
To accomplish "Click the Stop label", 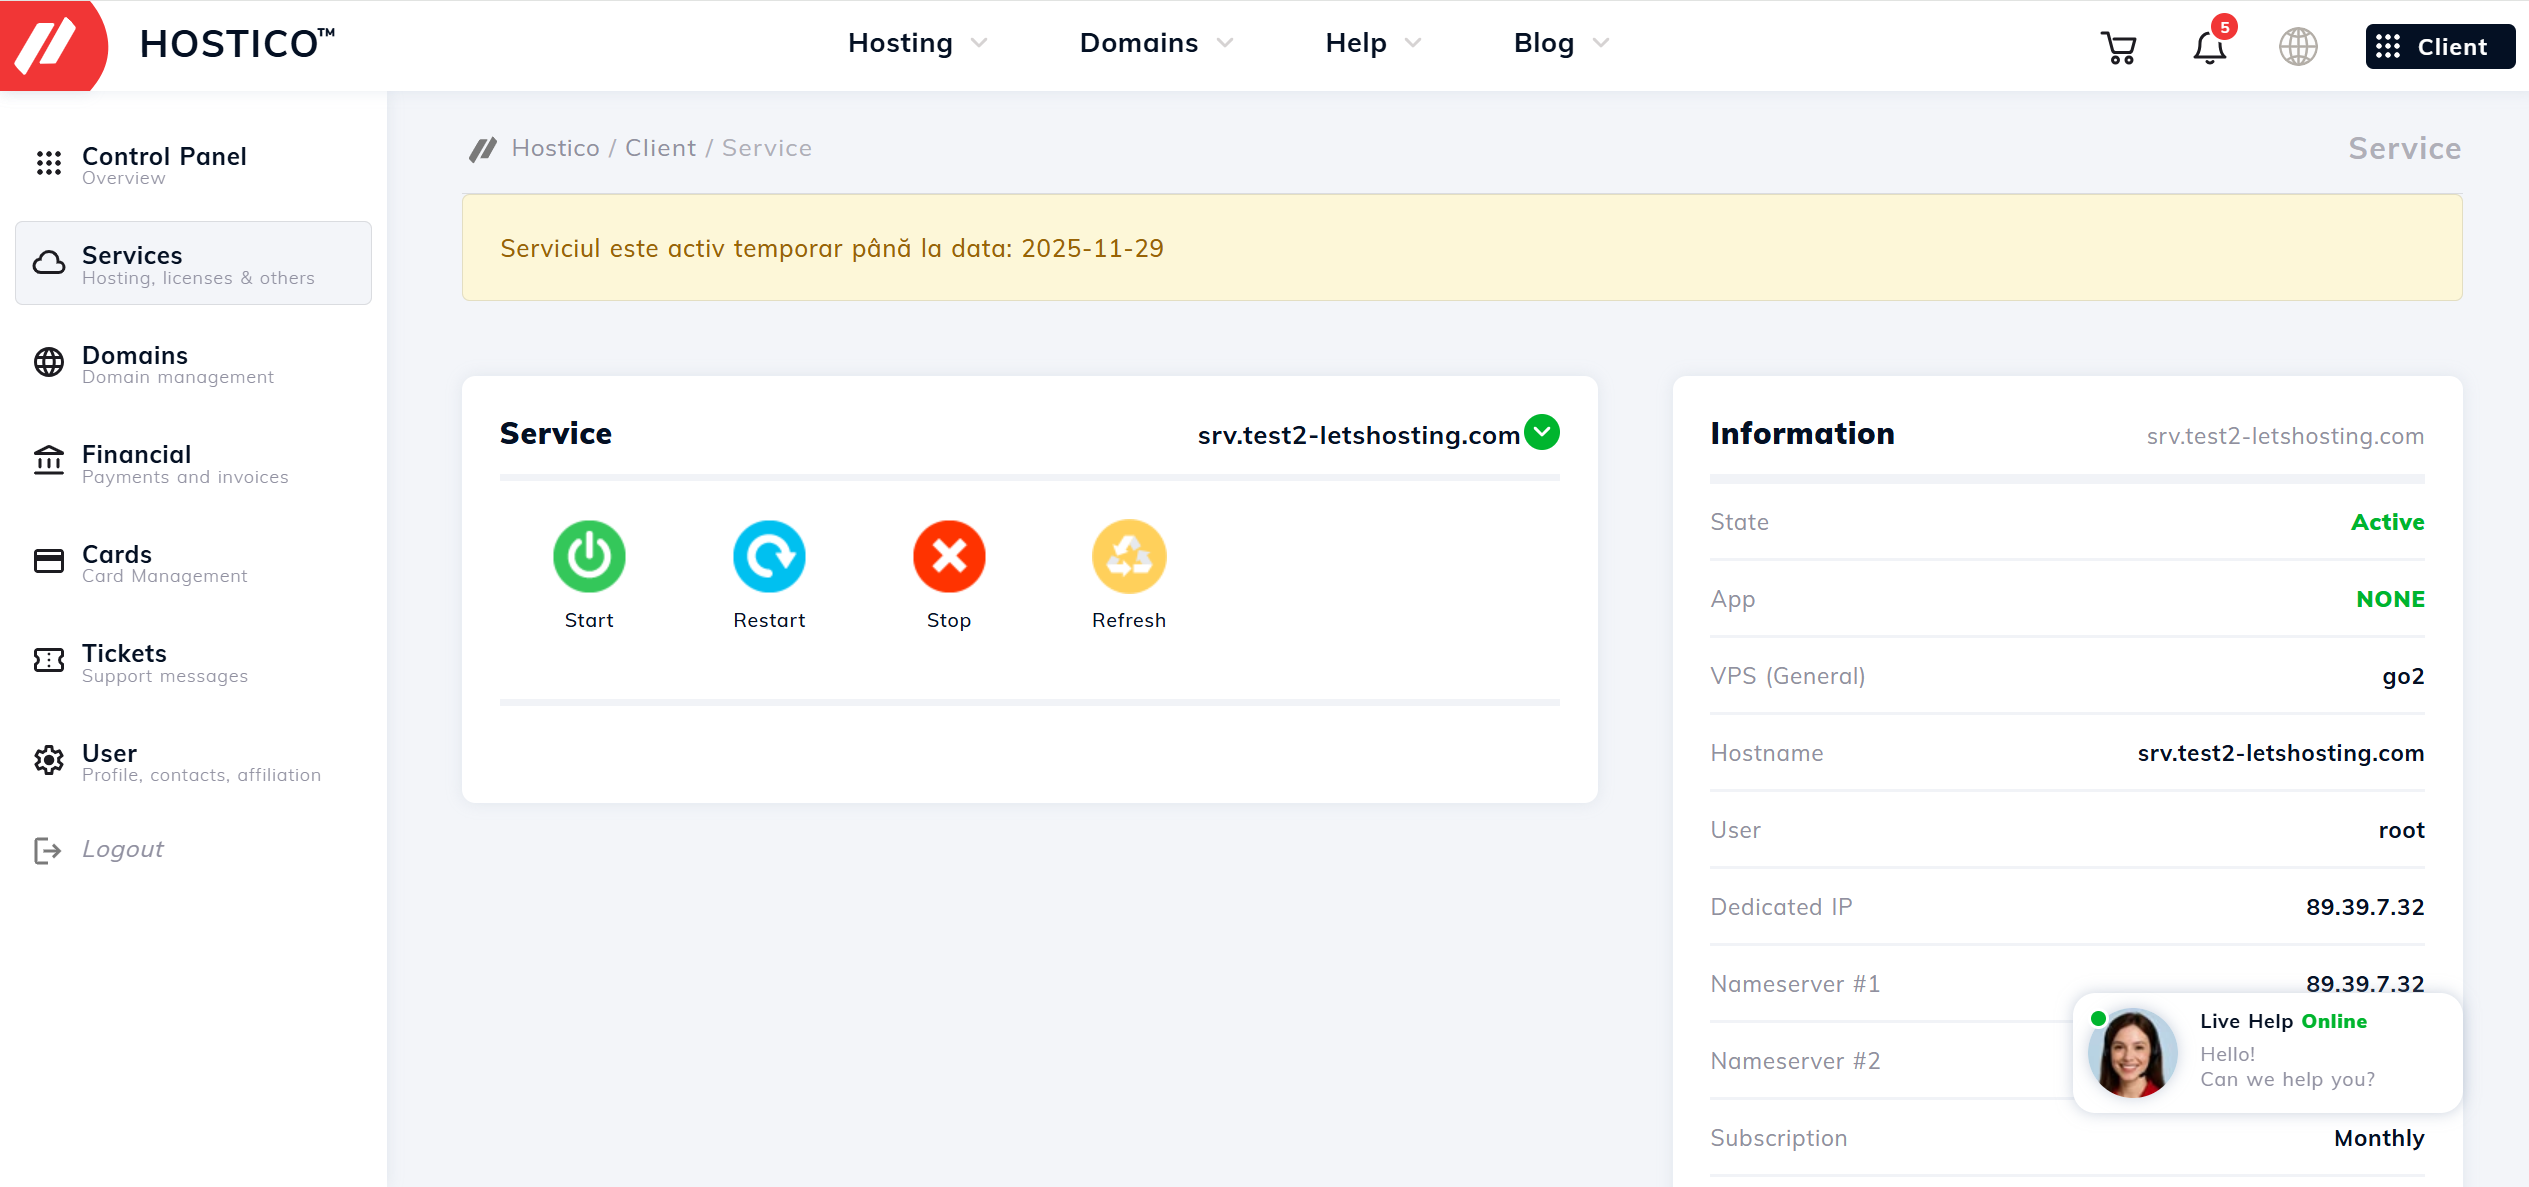I will coord(949,620).
